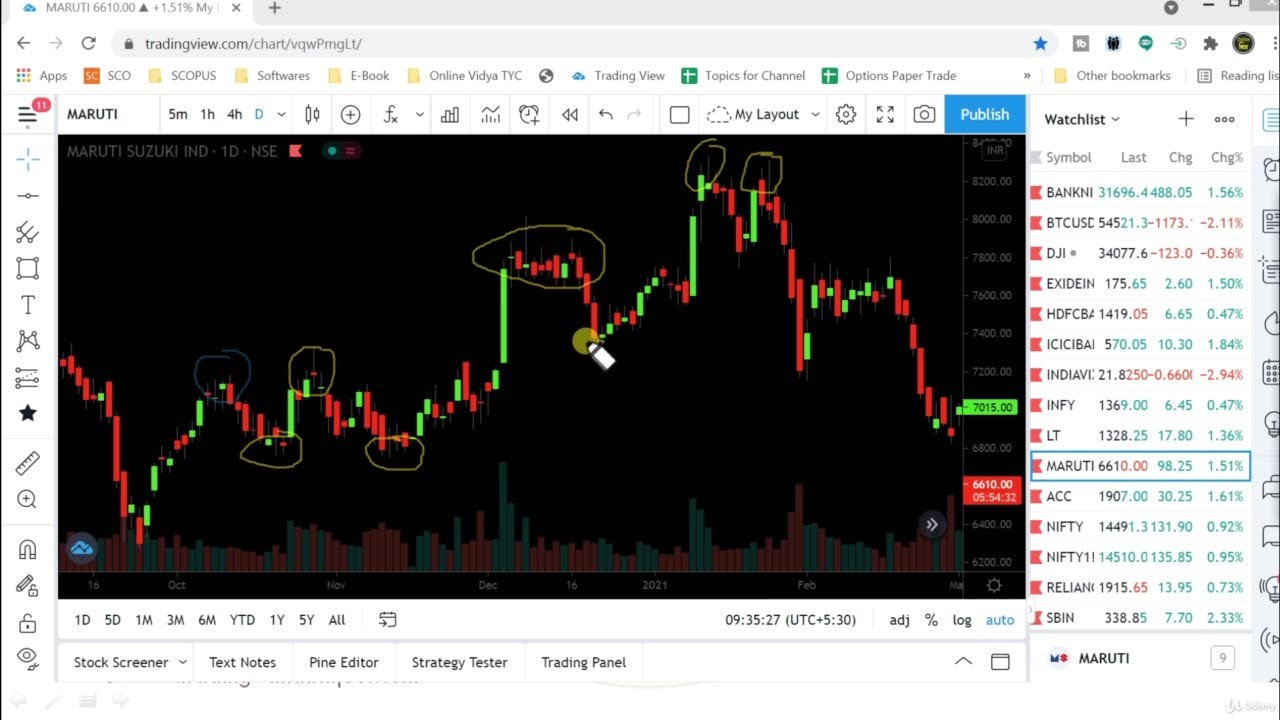Image resolution: width=1280 pixels, height=720 pixels.
Task: Open the Strategy Tester tab
Action: (459, 662)
